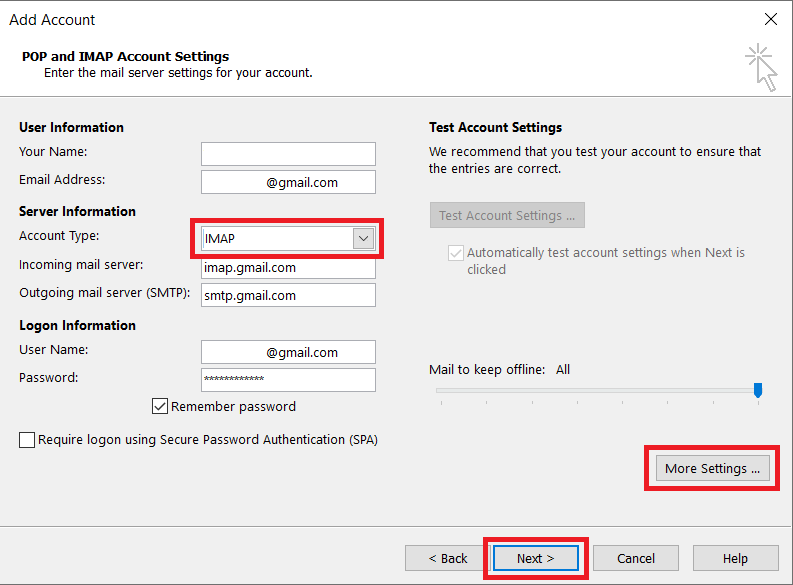
Task: Focus the Your Name field
Action: click(288, 154)
